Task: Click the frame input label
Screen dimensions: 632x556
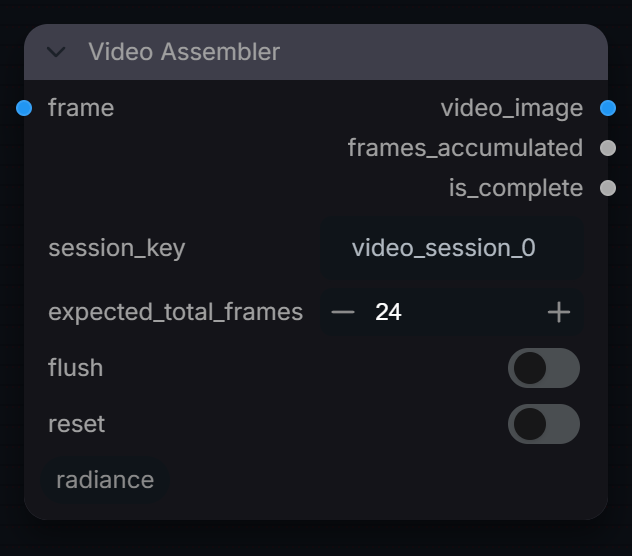Action: coord(81,108)
